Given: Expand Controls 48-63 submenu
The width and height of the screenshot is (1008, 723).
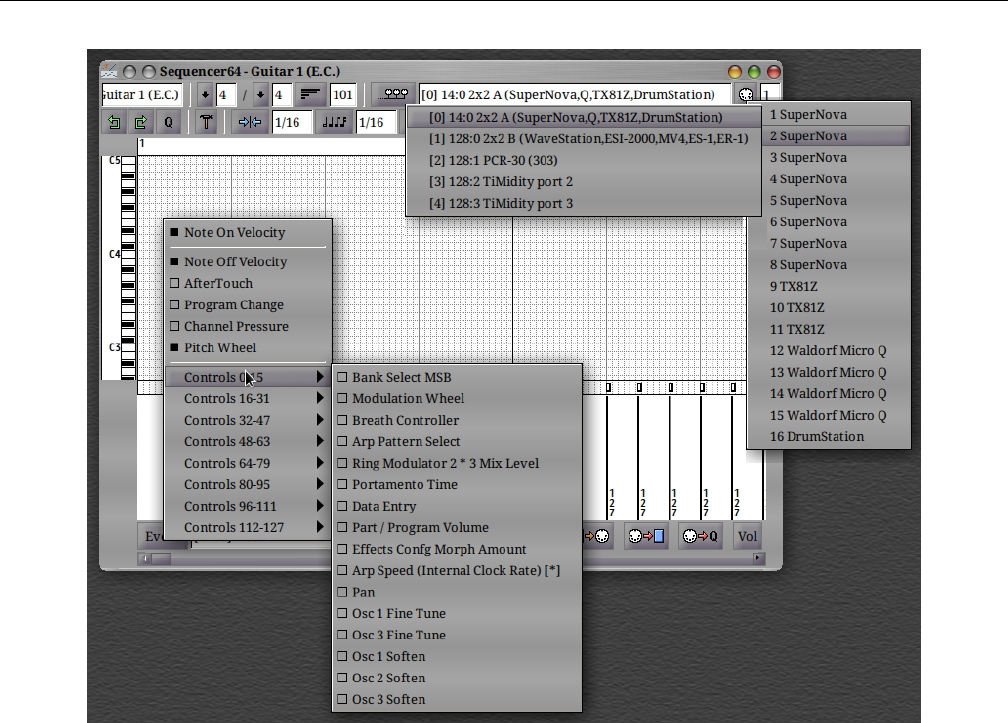Looking at the screenshot, I should [248, 442].
